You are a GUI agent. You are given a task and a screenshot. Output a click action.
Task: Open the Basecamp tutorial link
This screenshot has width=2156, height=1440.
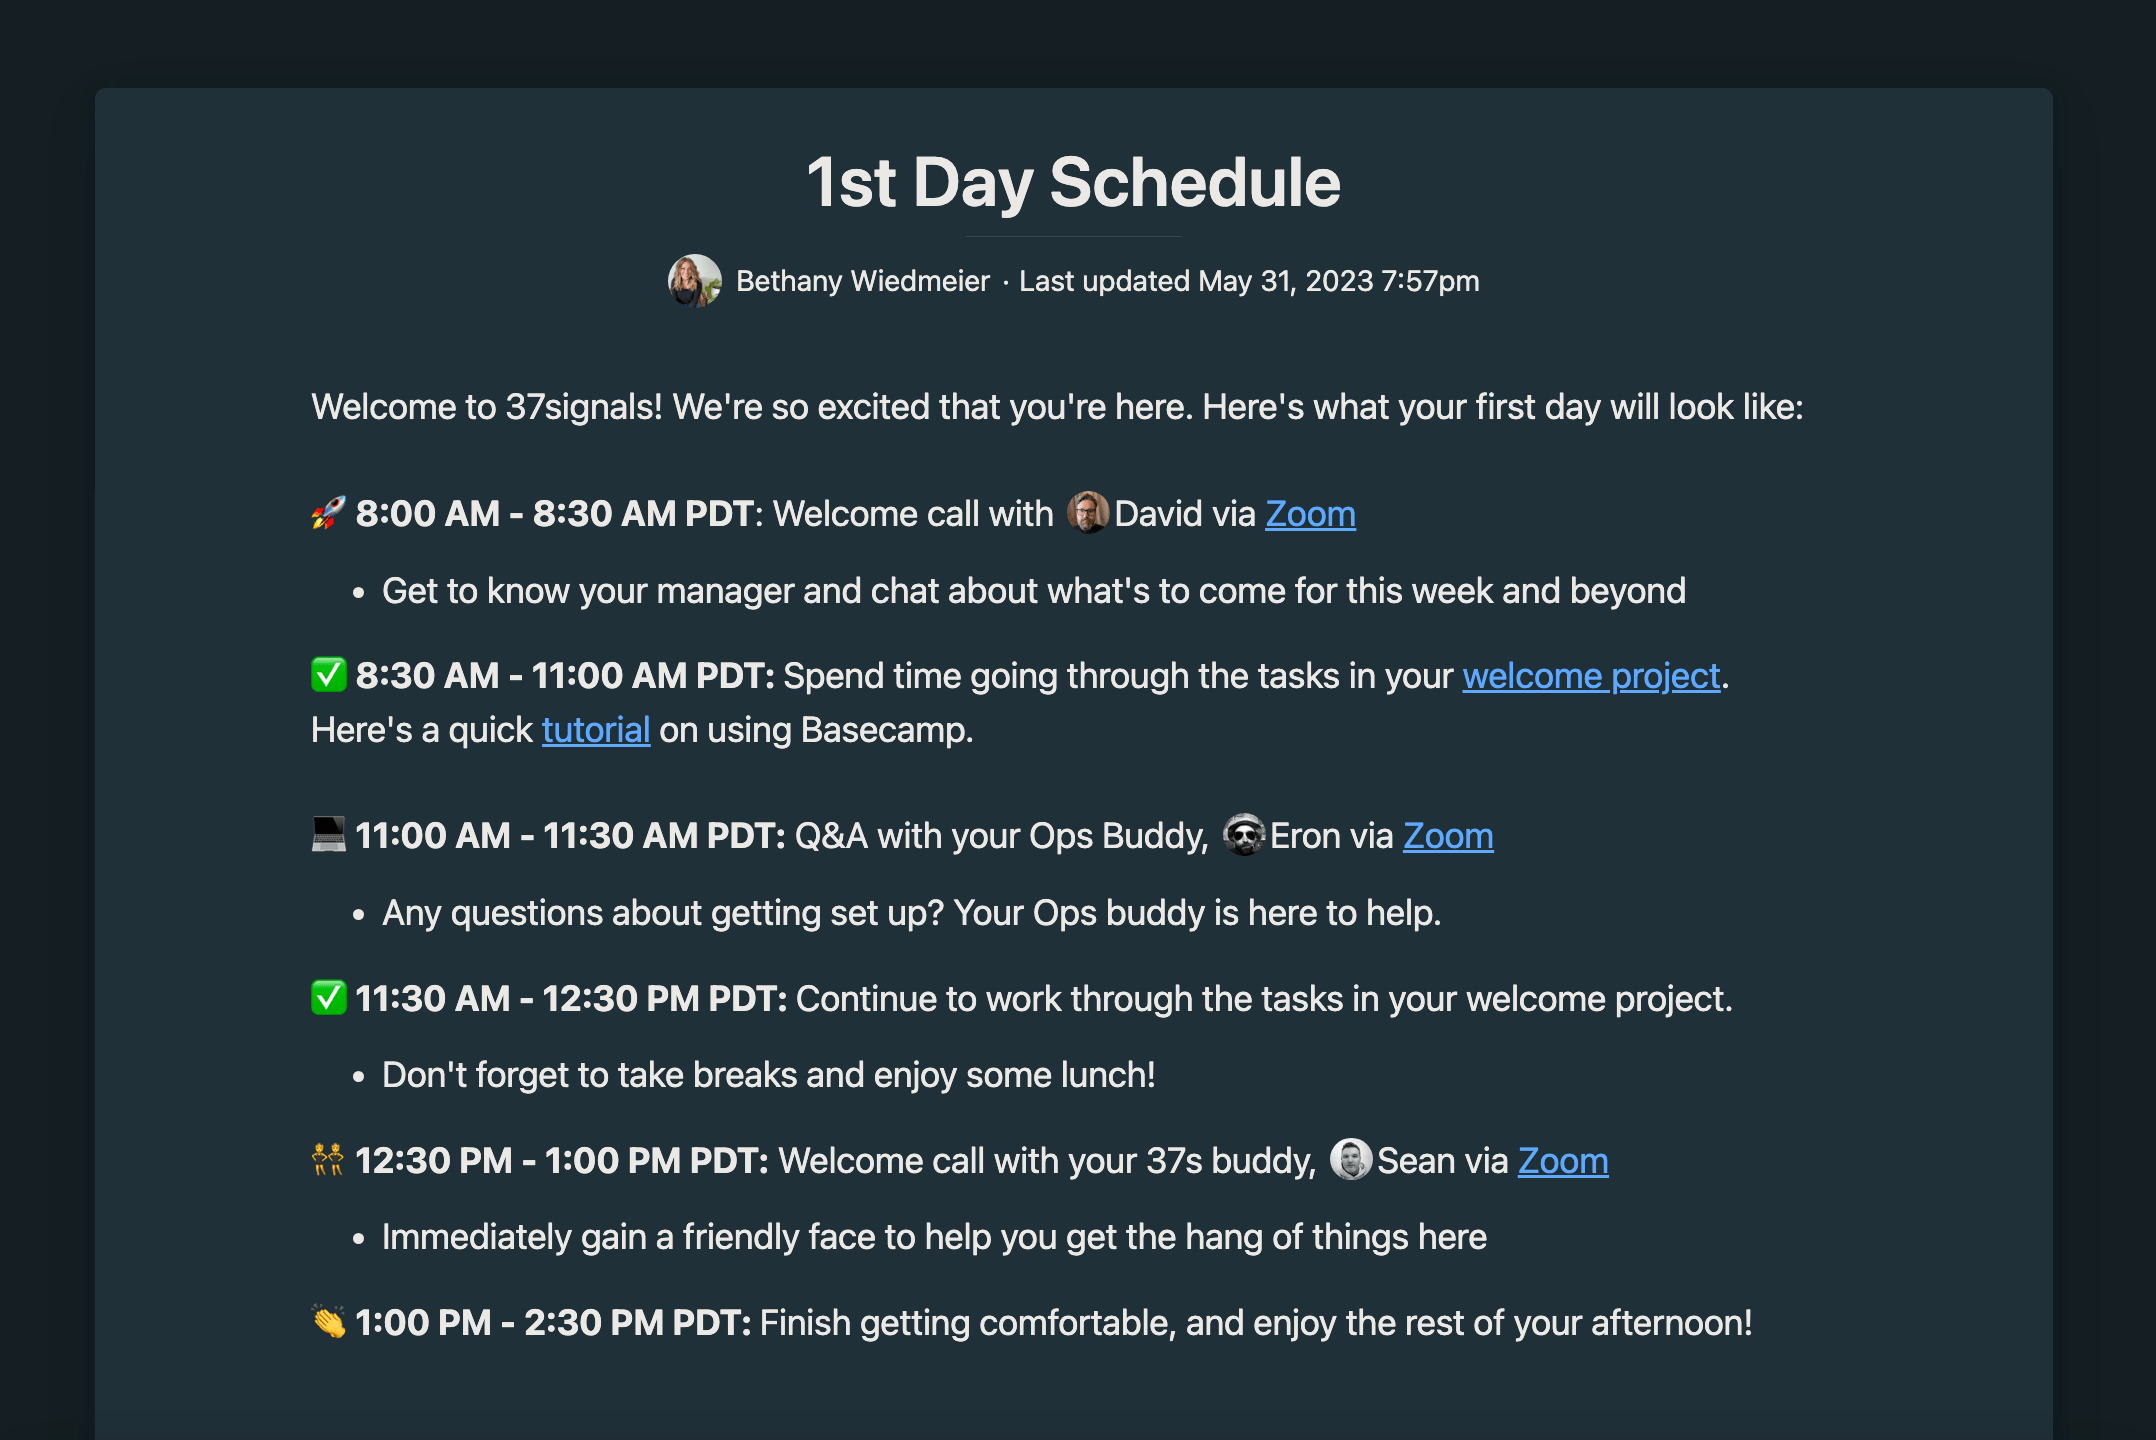click(x=596, y=730)
